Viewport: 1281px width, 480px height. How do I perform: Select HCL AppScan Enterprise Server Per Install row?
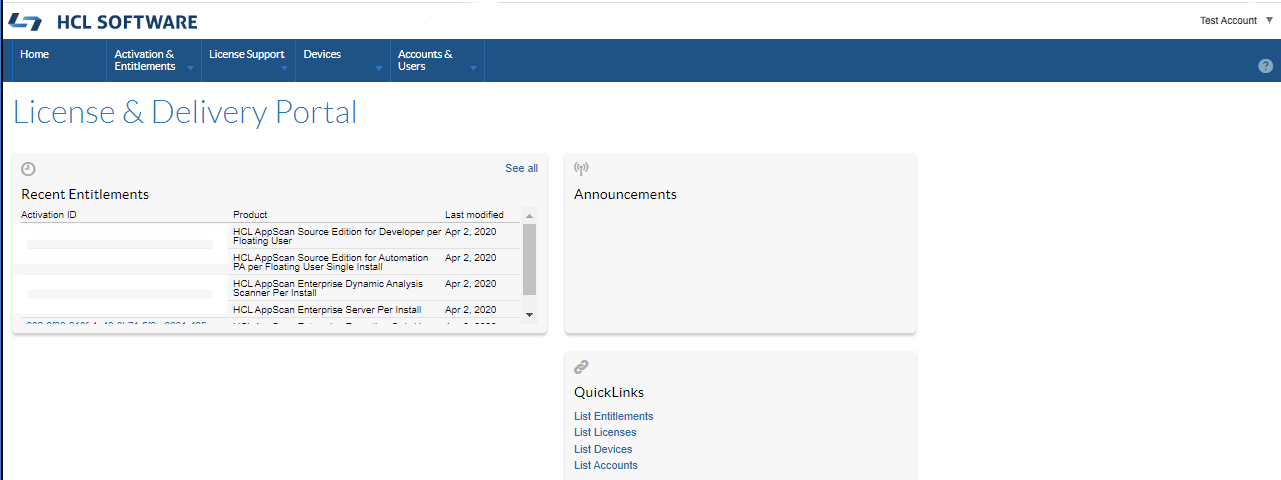[x=270, y=310]
